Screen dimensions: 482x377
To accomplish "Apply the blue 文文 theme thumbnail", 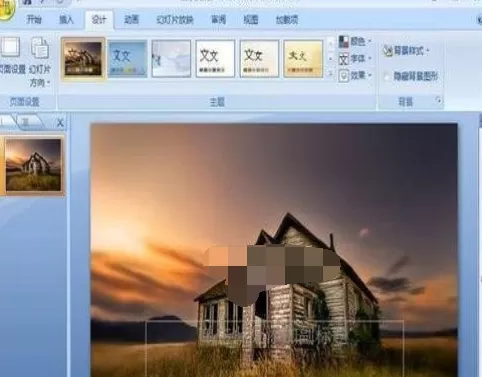I will pyautogui.click(x=127, y=59).
